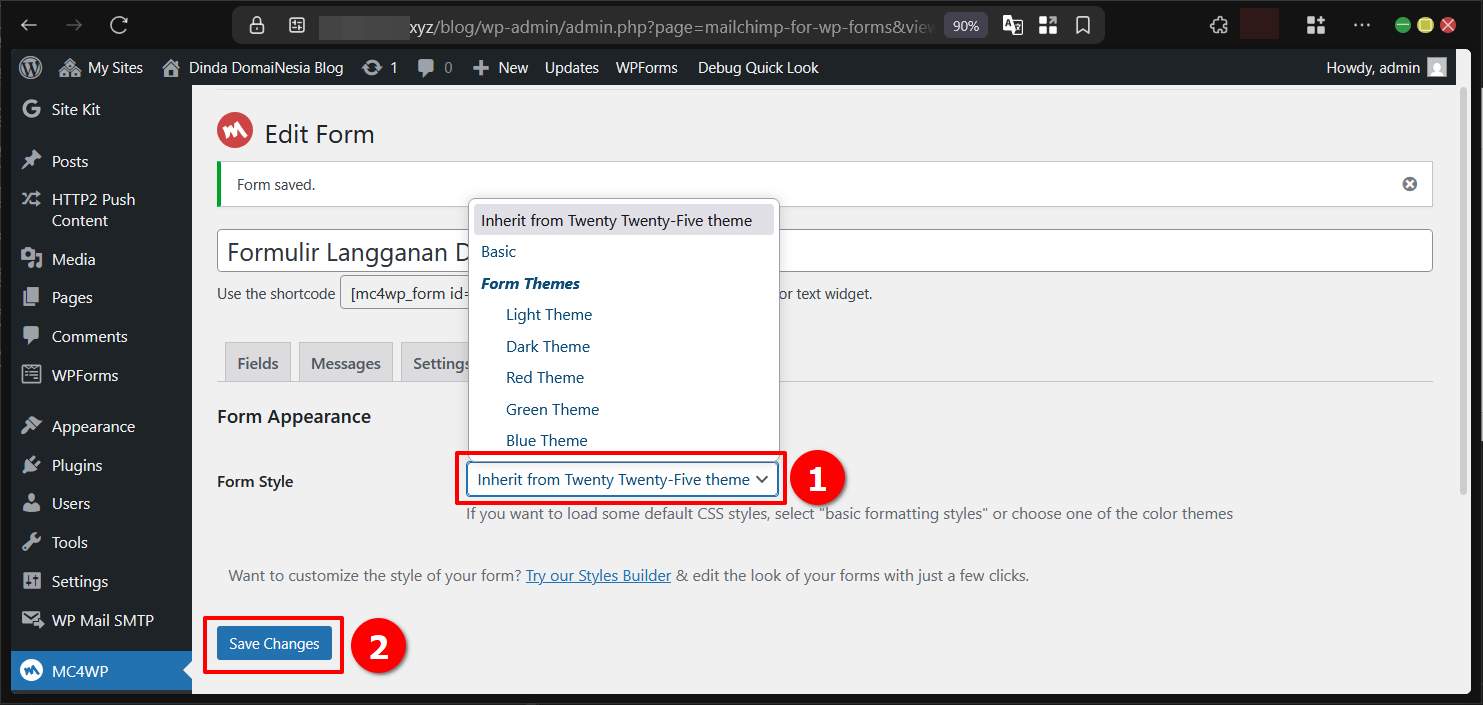Dismiss the Form saved notice
1483x705 pixels.
(x=1409, y=183)
